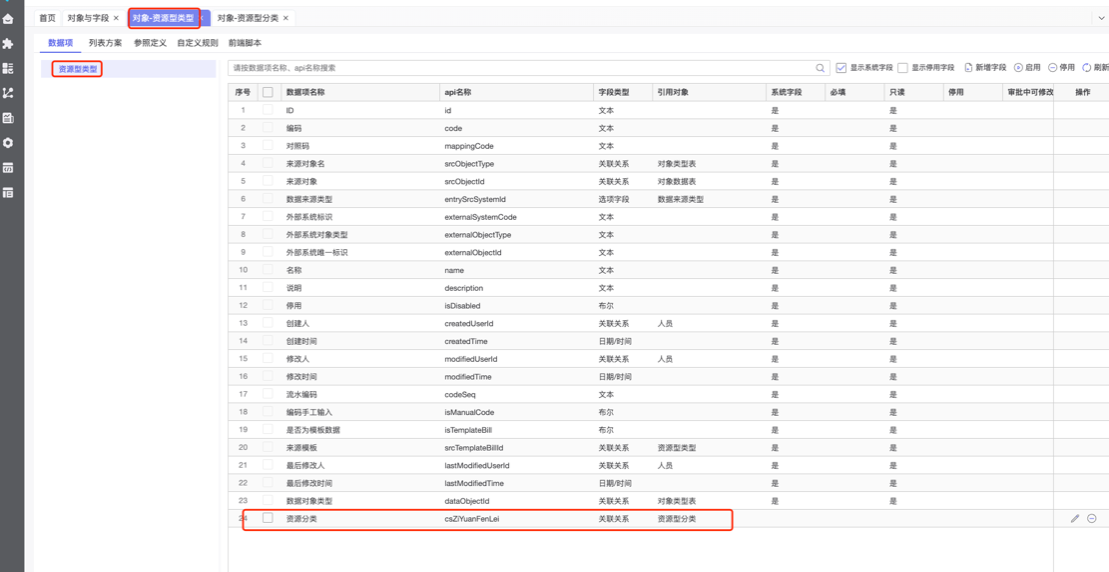Uncheck the 显示系统字段 checkbox
This screenshot has height=572, width=1109.
[x=841, y=68]
